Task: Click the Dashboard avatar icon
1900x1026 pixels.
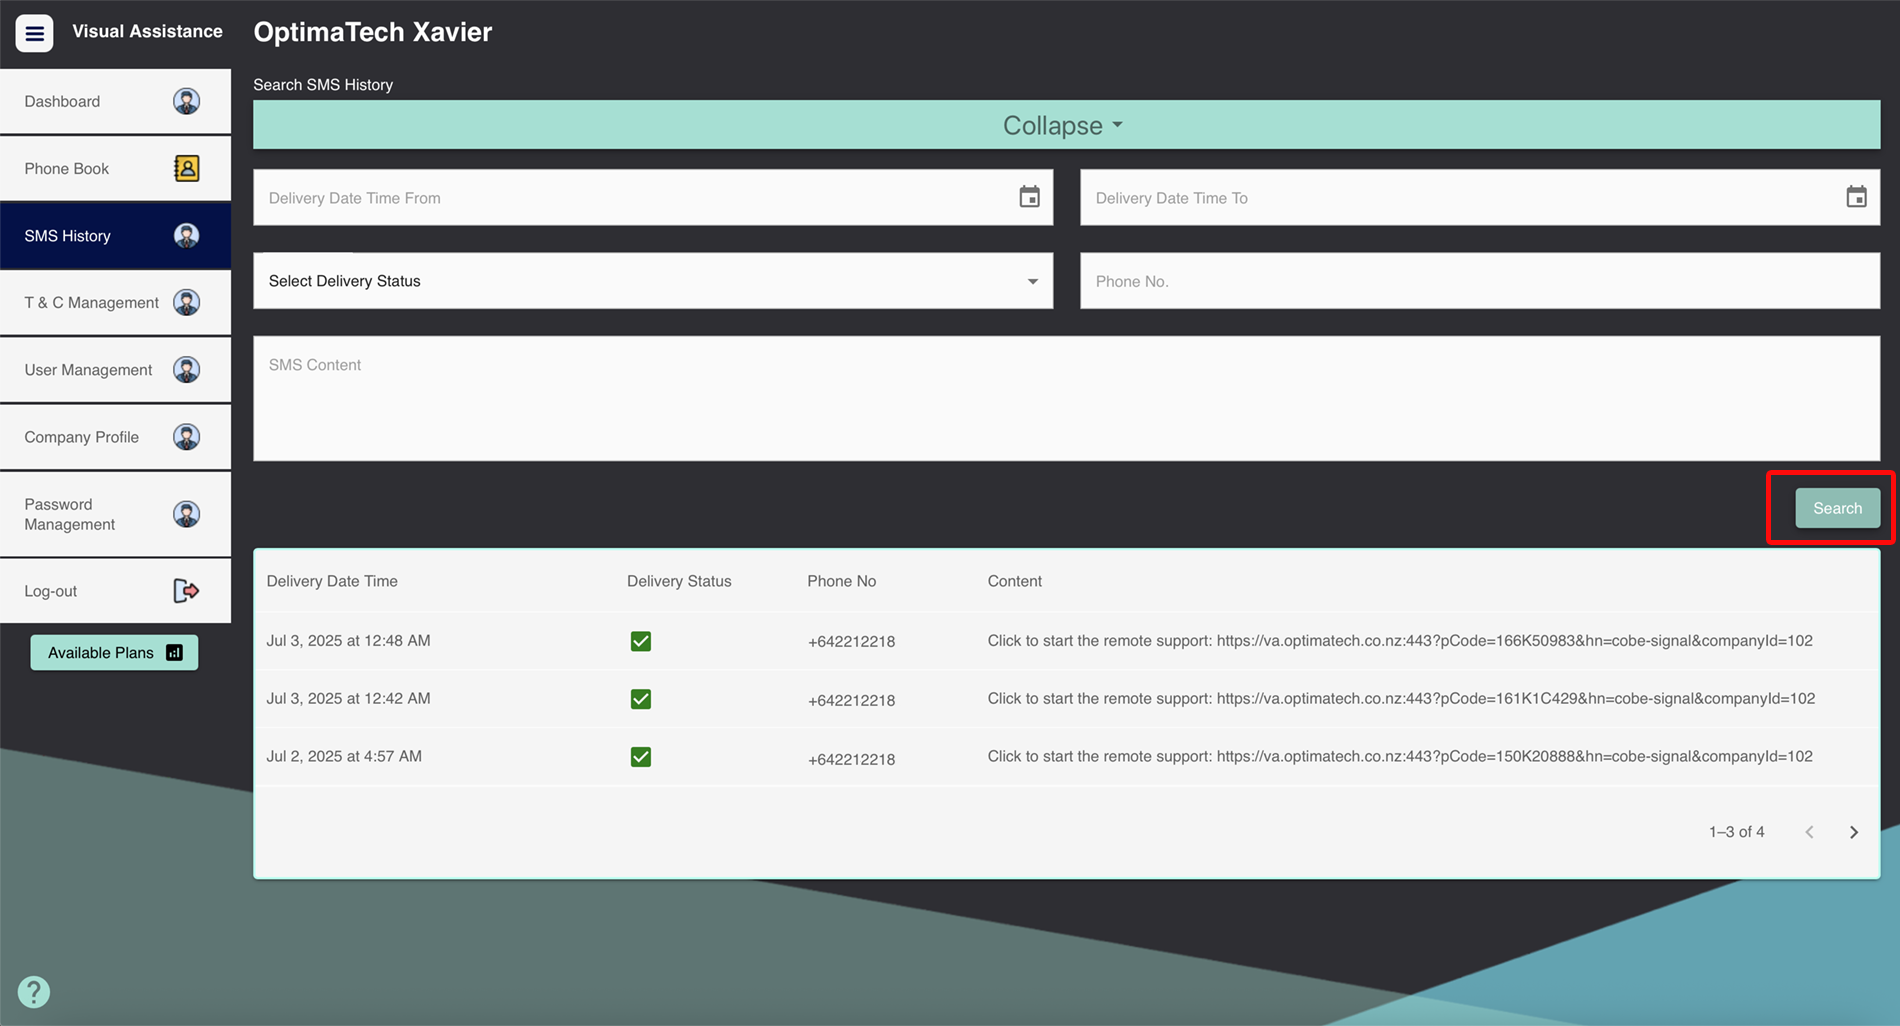Action: point(186,101)
